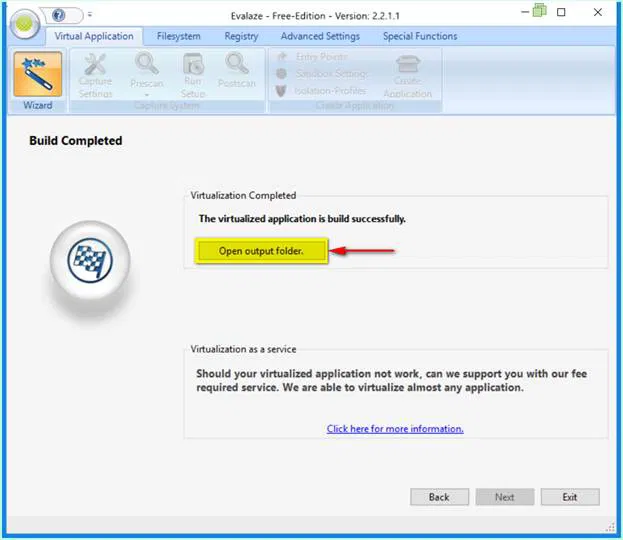Image resolution: width=623 pixels, height=540 pixels.
Task: Switch to the Advanced Settings tab
Action: pyautogui.click(x=320, y=36)
